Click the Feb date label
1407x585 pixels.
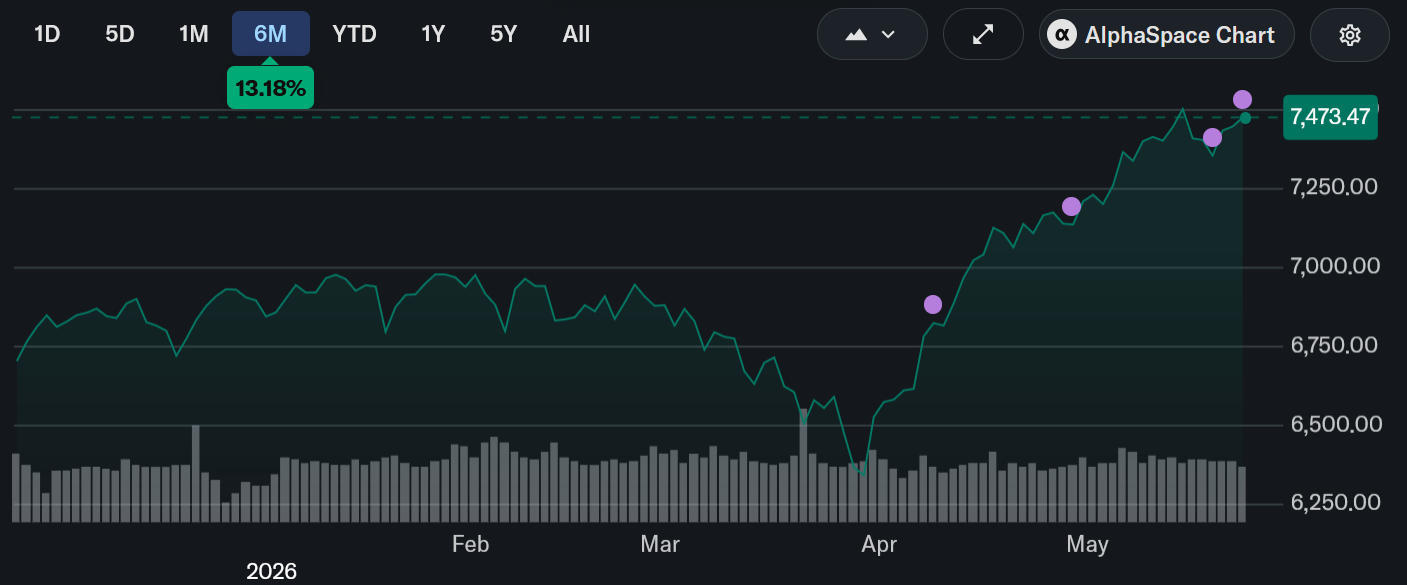pos(470,544)
